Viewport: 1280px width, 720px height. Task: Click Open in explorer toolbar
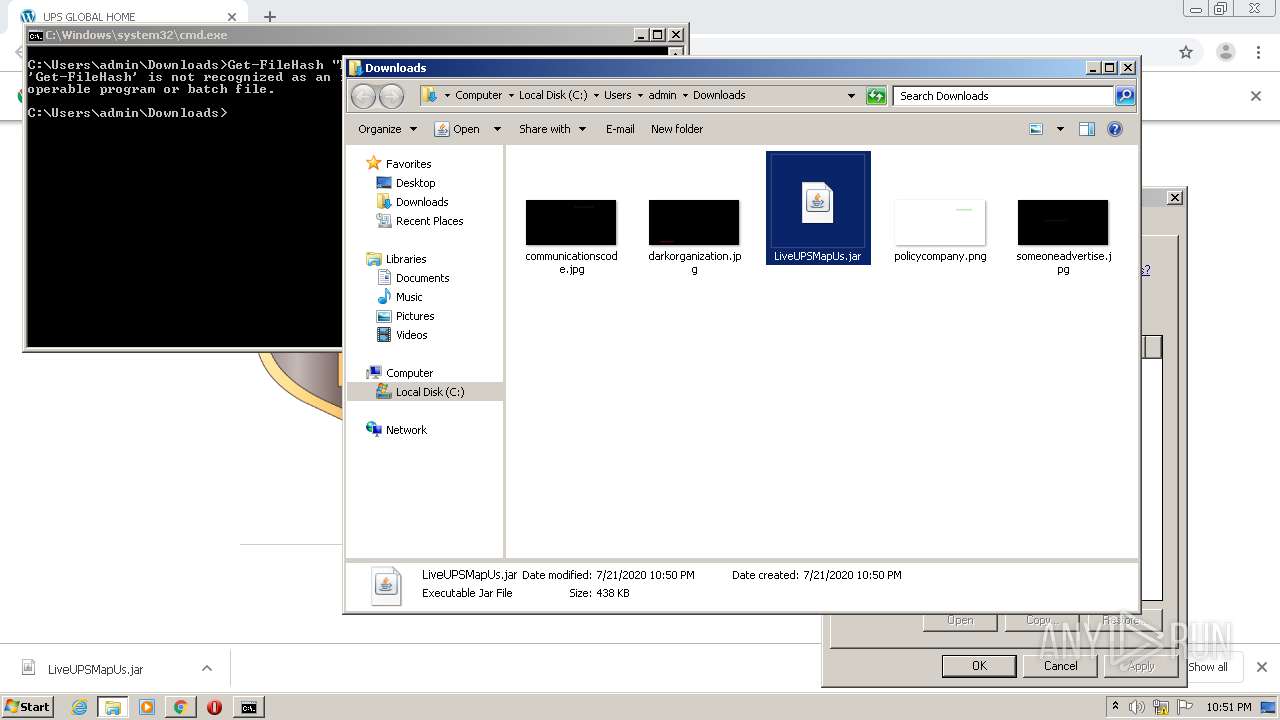[x=457, y=129]
